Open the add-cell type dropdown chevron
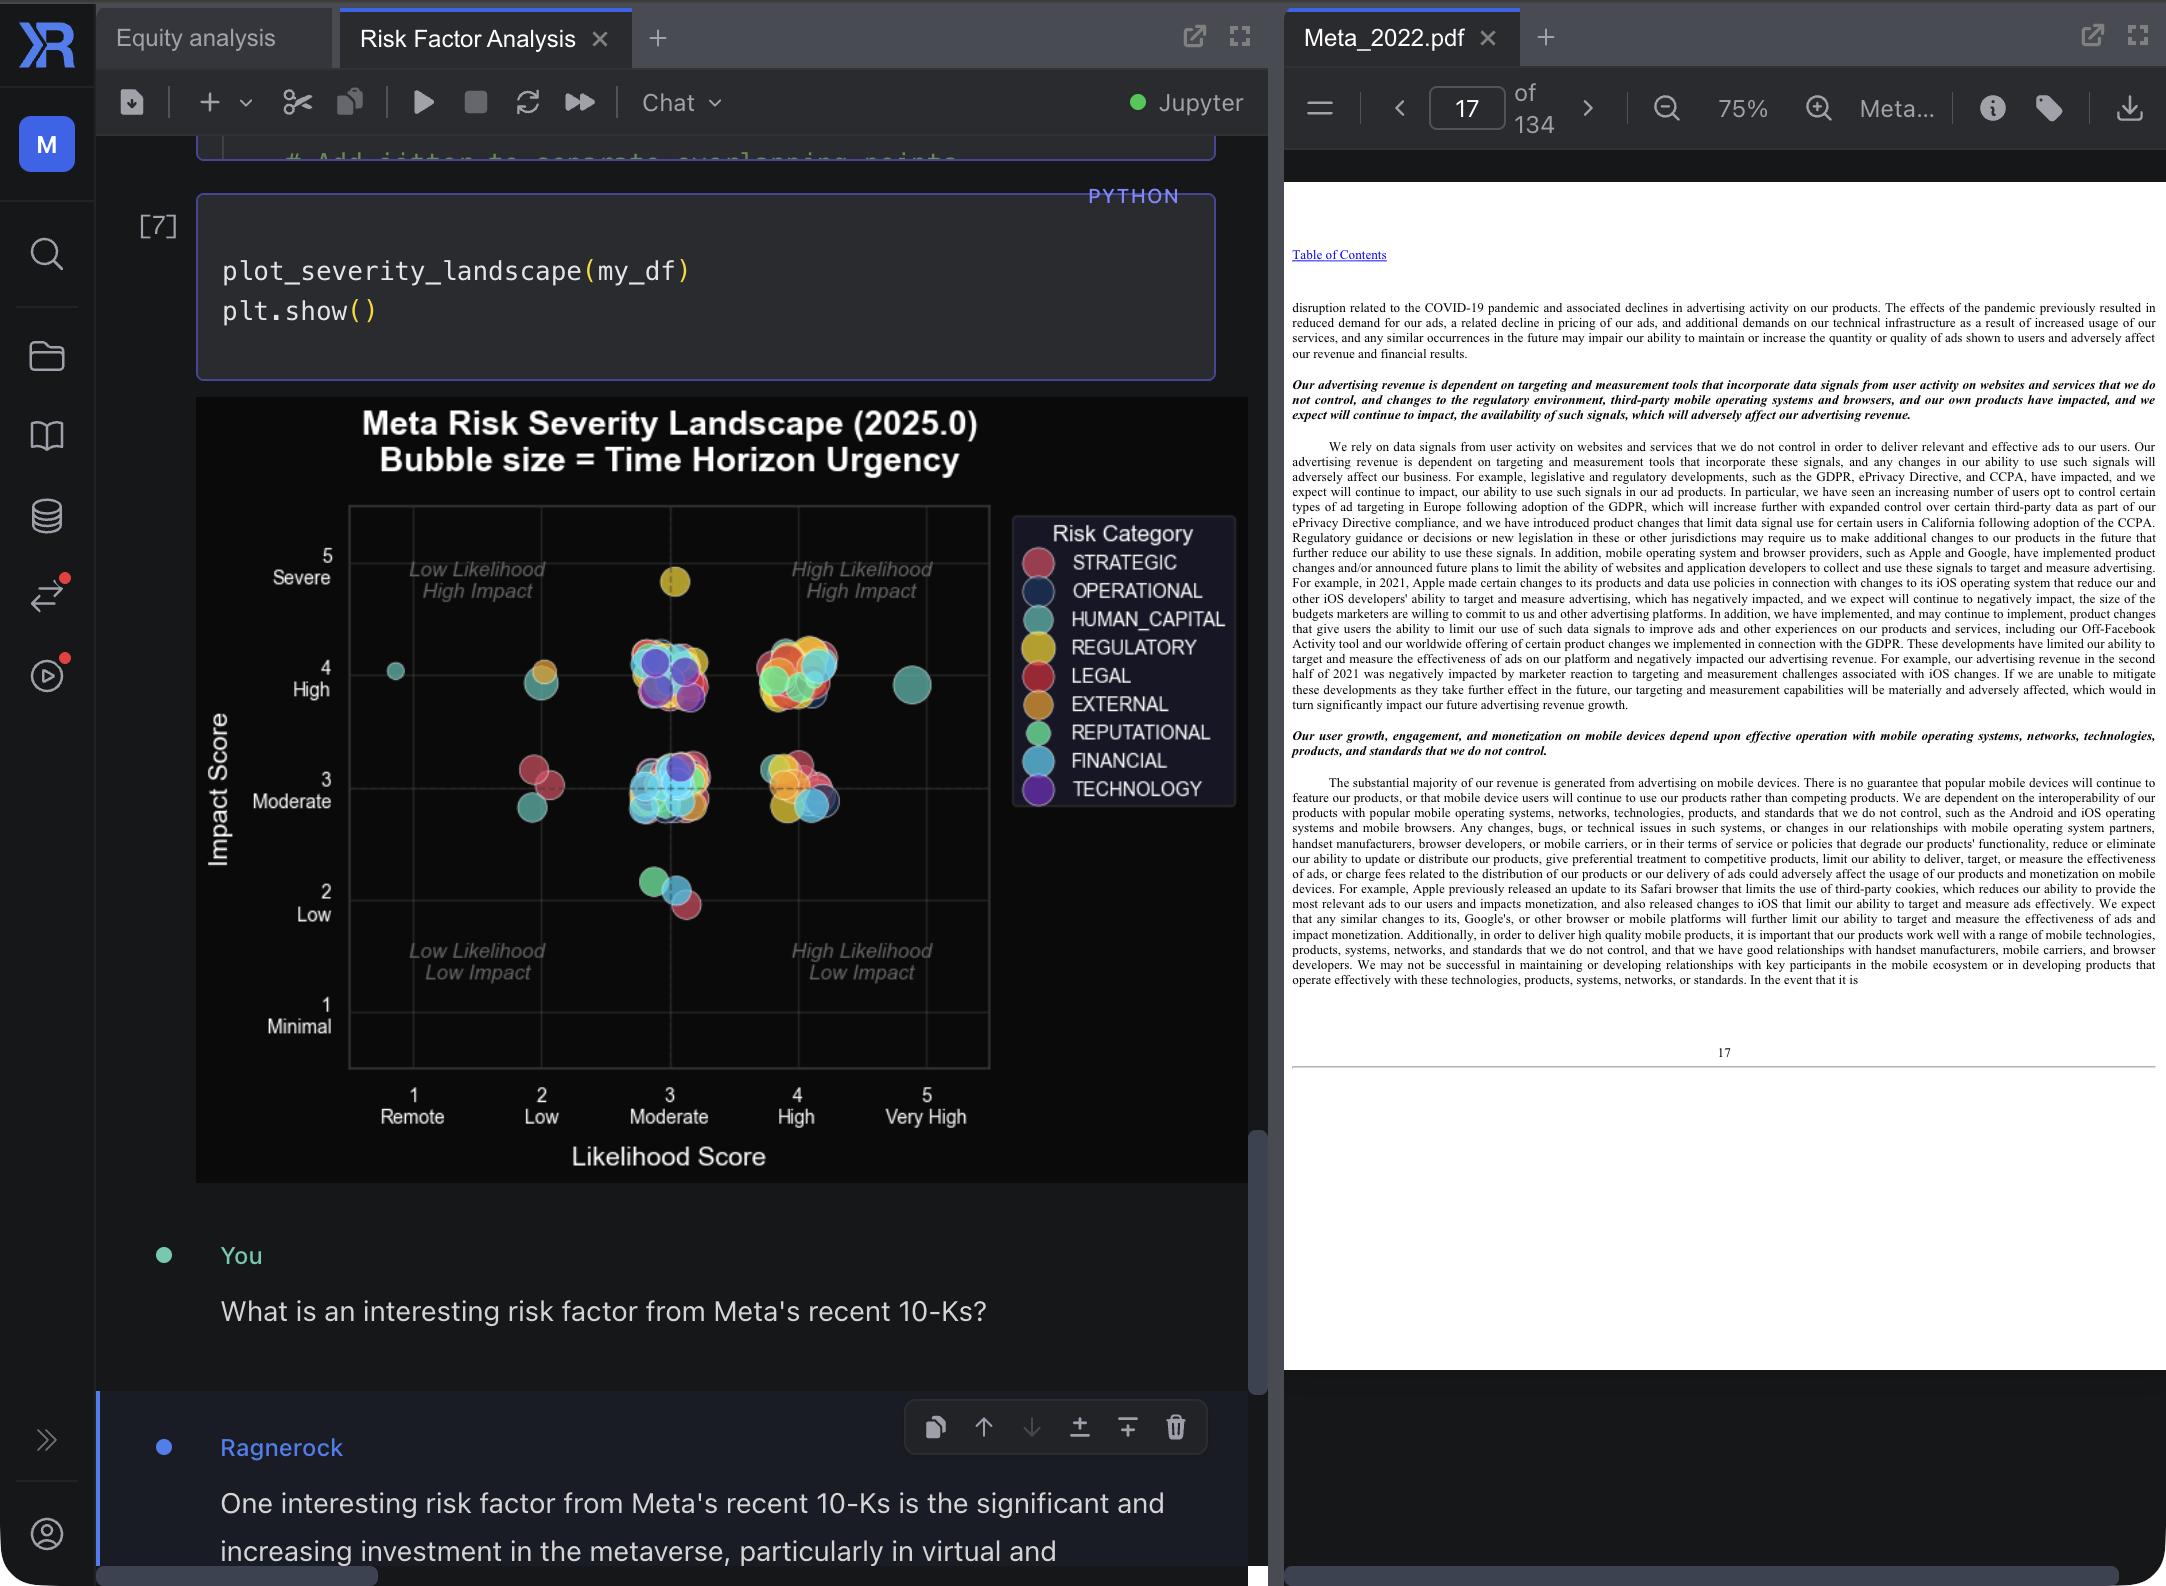The width and height of the screenshot is (2166, 1586). click(245, 102)
